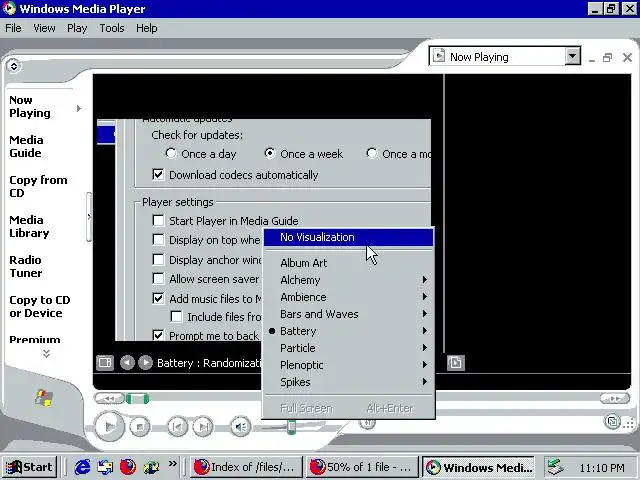This screenshot has height=480, width=640.
Task: Expand Bars and Waves submenu
Action: pyautogui.click(x=349, y=314)
